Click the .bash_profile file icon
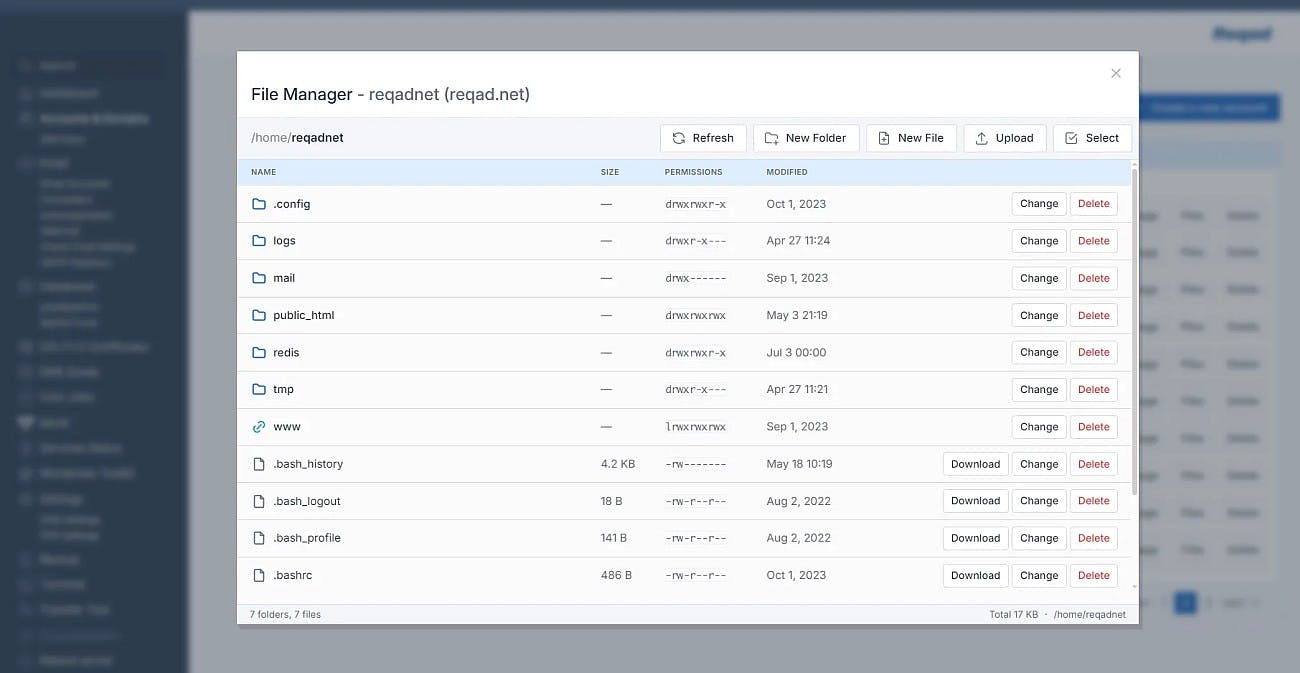Image resolution: width=1300 pixels, height=673 pixels. 259,538
